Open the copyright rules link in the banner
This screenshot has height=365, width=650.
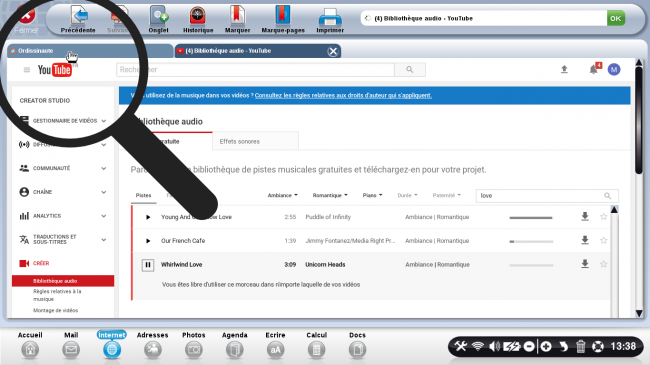tap(343, 95)
